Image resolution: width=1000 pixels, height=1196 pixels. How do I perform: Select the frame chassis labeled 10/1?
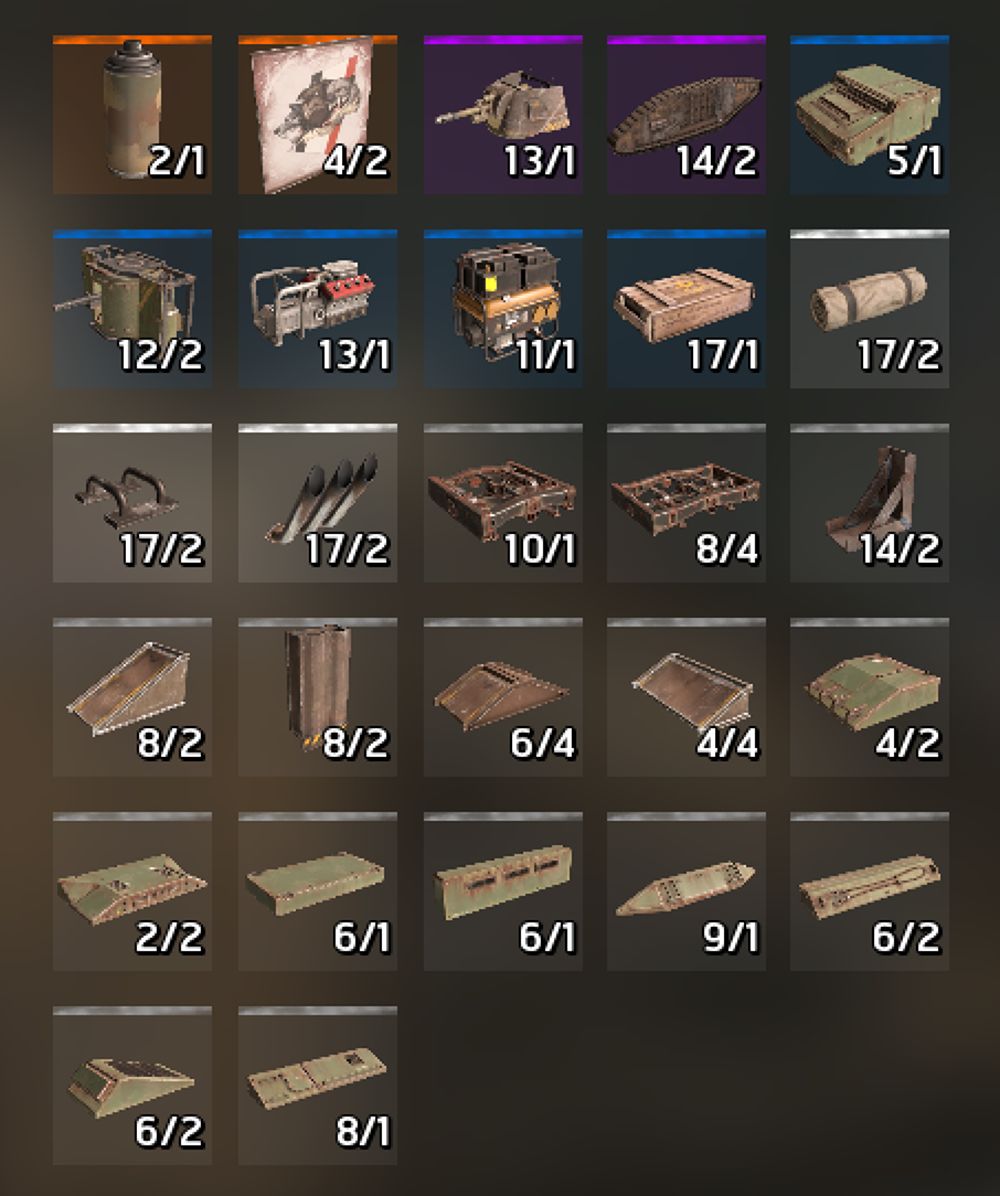coord(503,503)
